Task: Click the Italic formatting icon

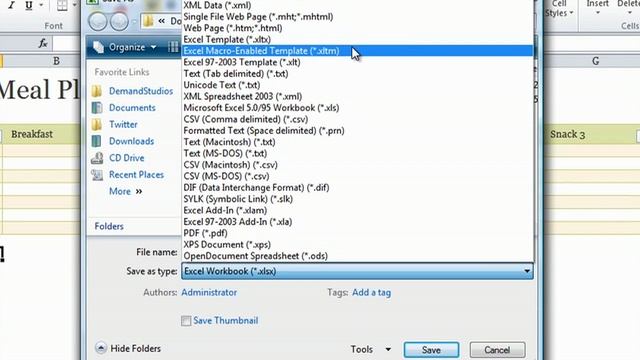Action: (x=11, y=5)
